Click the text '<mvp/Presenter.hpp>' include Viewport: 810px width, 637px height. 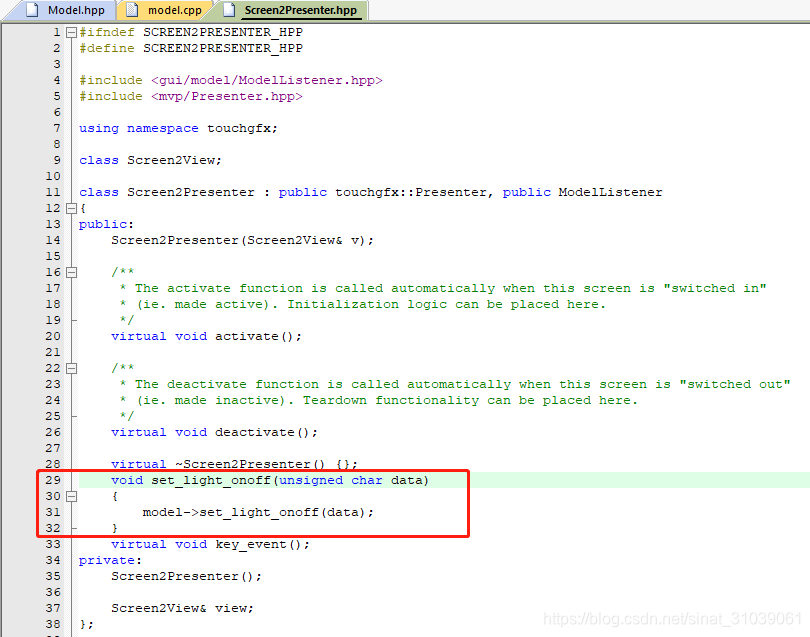pos(227,96)
